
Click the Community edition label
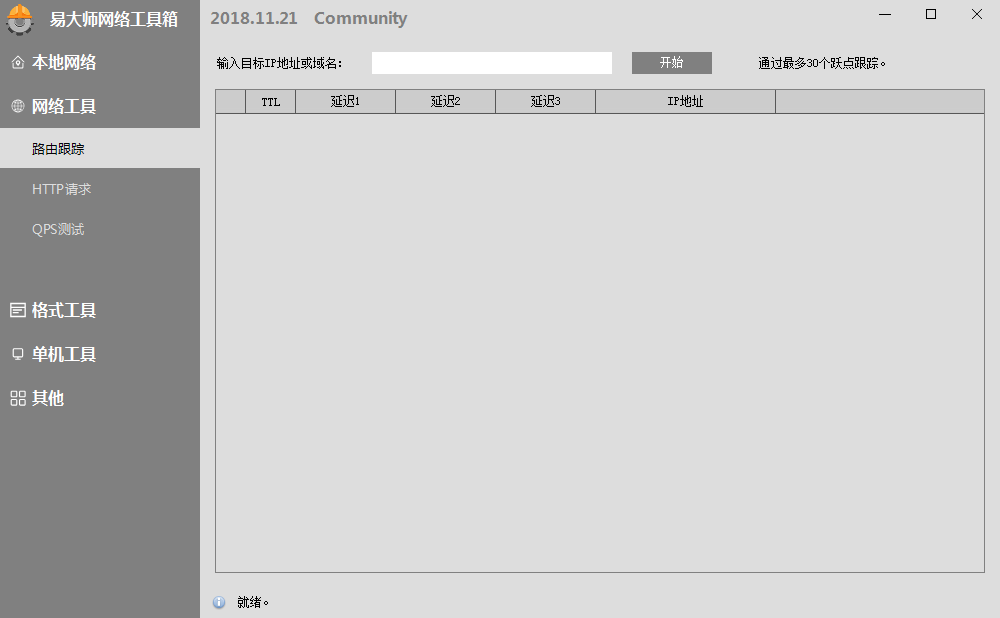[360, 18]
